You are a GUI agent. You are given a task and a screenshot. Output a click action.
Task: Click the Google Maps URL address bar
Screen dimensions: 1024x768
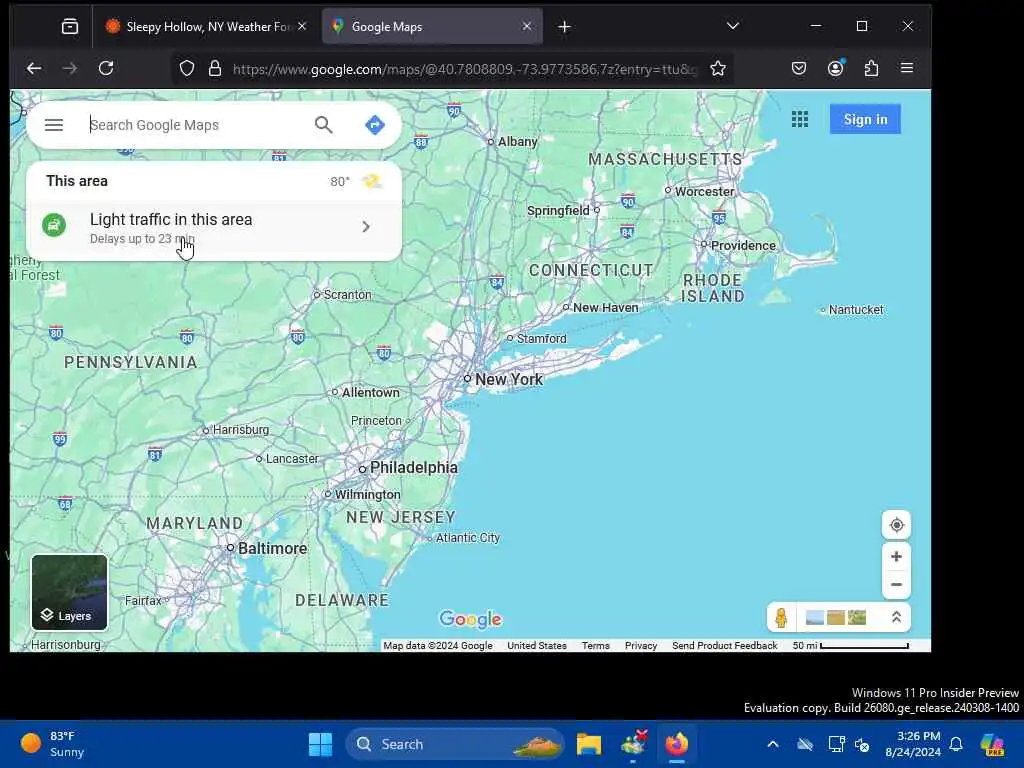(x=465, y=69)
